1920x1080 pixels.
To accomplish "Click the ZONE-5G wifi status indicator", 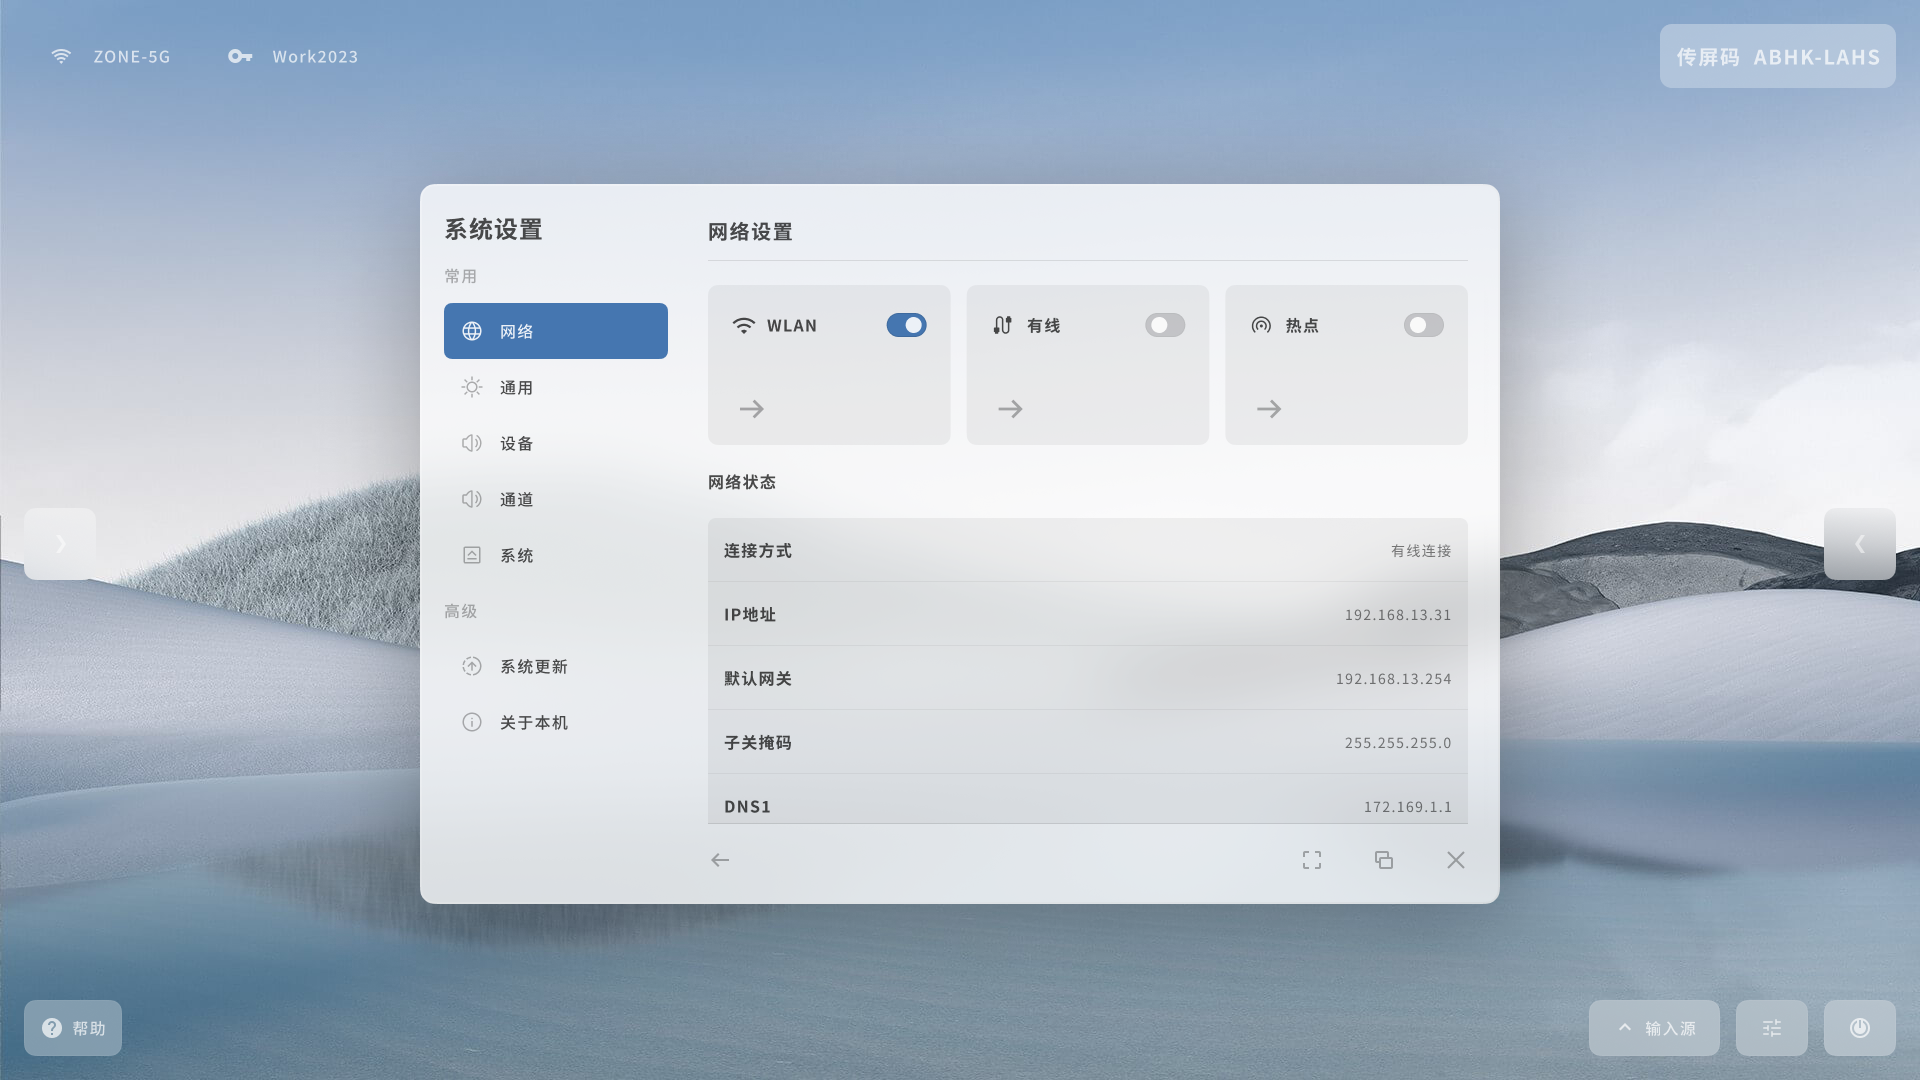I will (x=110, y=56).
